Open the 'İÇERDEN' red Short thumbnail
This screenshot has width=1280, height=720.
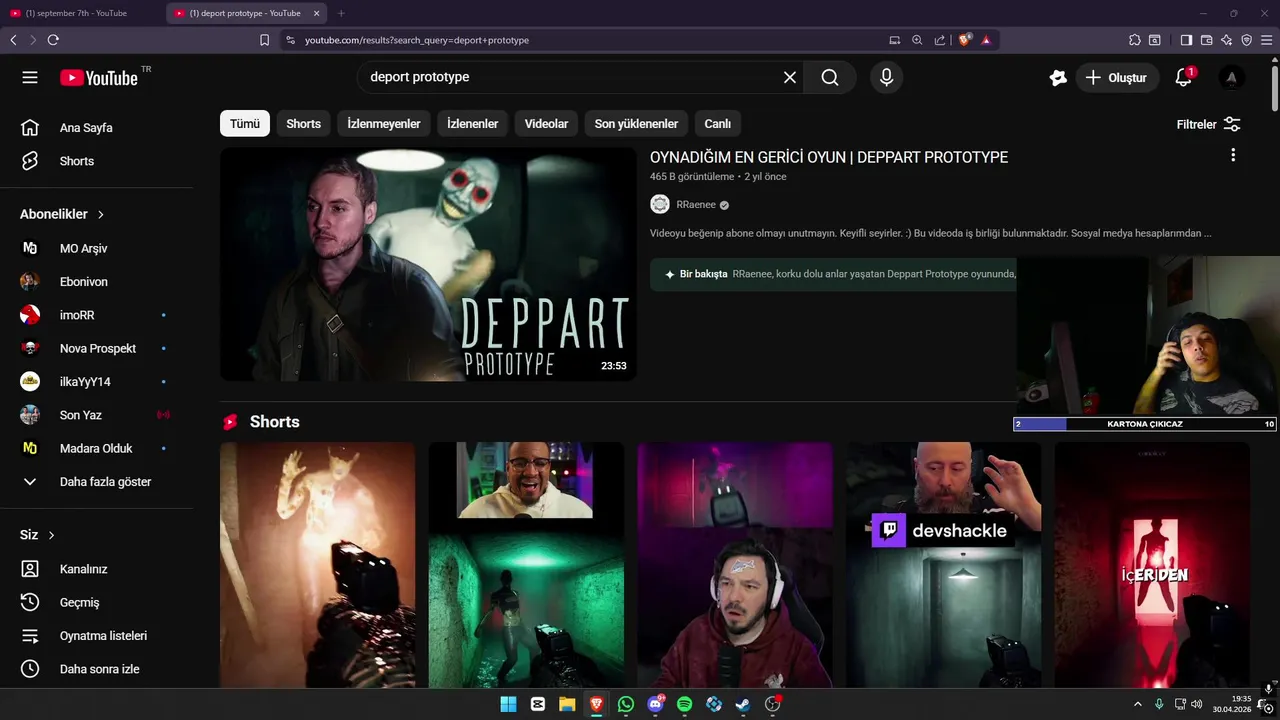click(1152, 565)
